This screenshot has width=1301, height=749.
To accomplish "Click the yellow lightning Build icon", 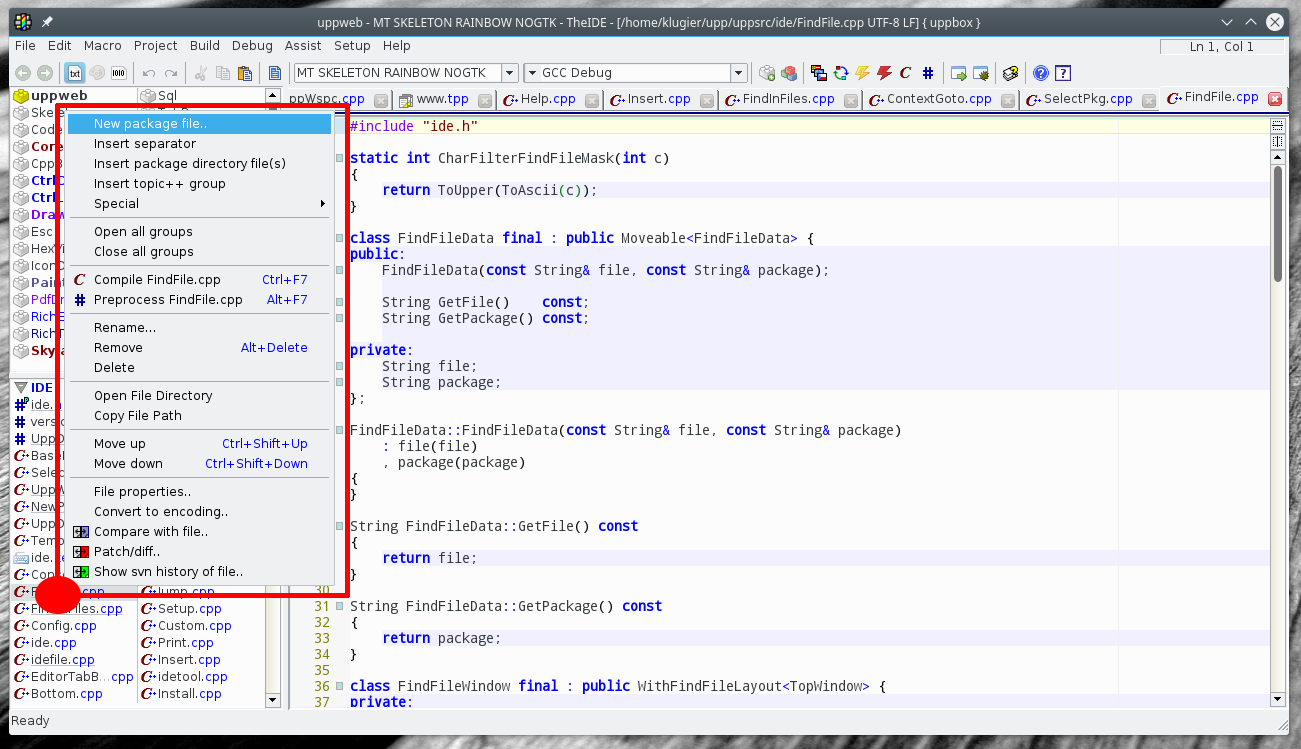I will [x=862, y=73].
